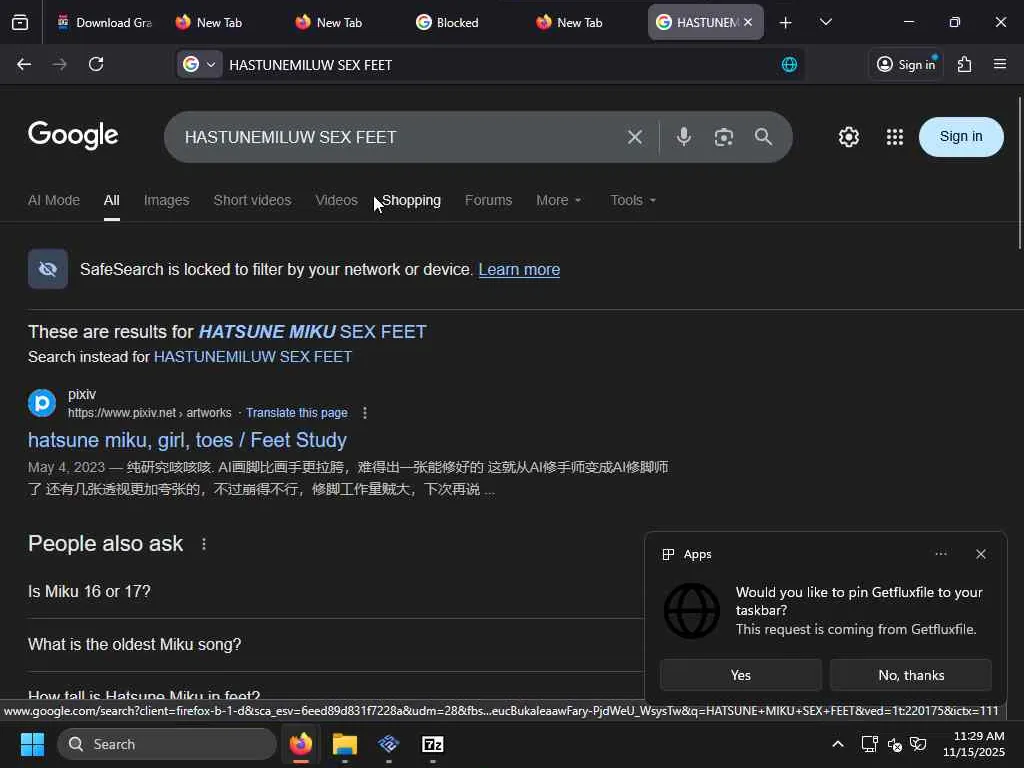
Task: Click the Windows taskbar Search box
Action: click(167, 744)
